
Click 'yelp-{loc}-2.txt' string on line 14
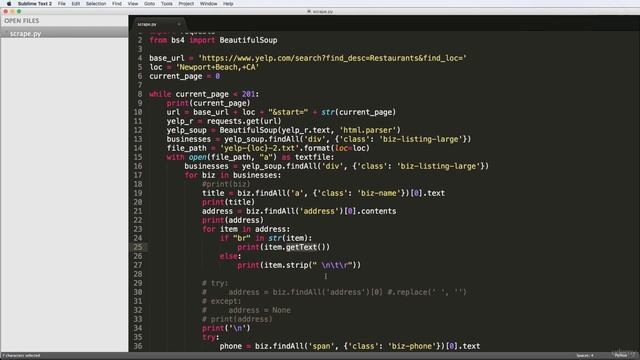pos(260,148)
